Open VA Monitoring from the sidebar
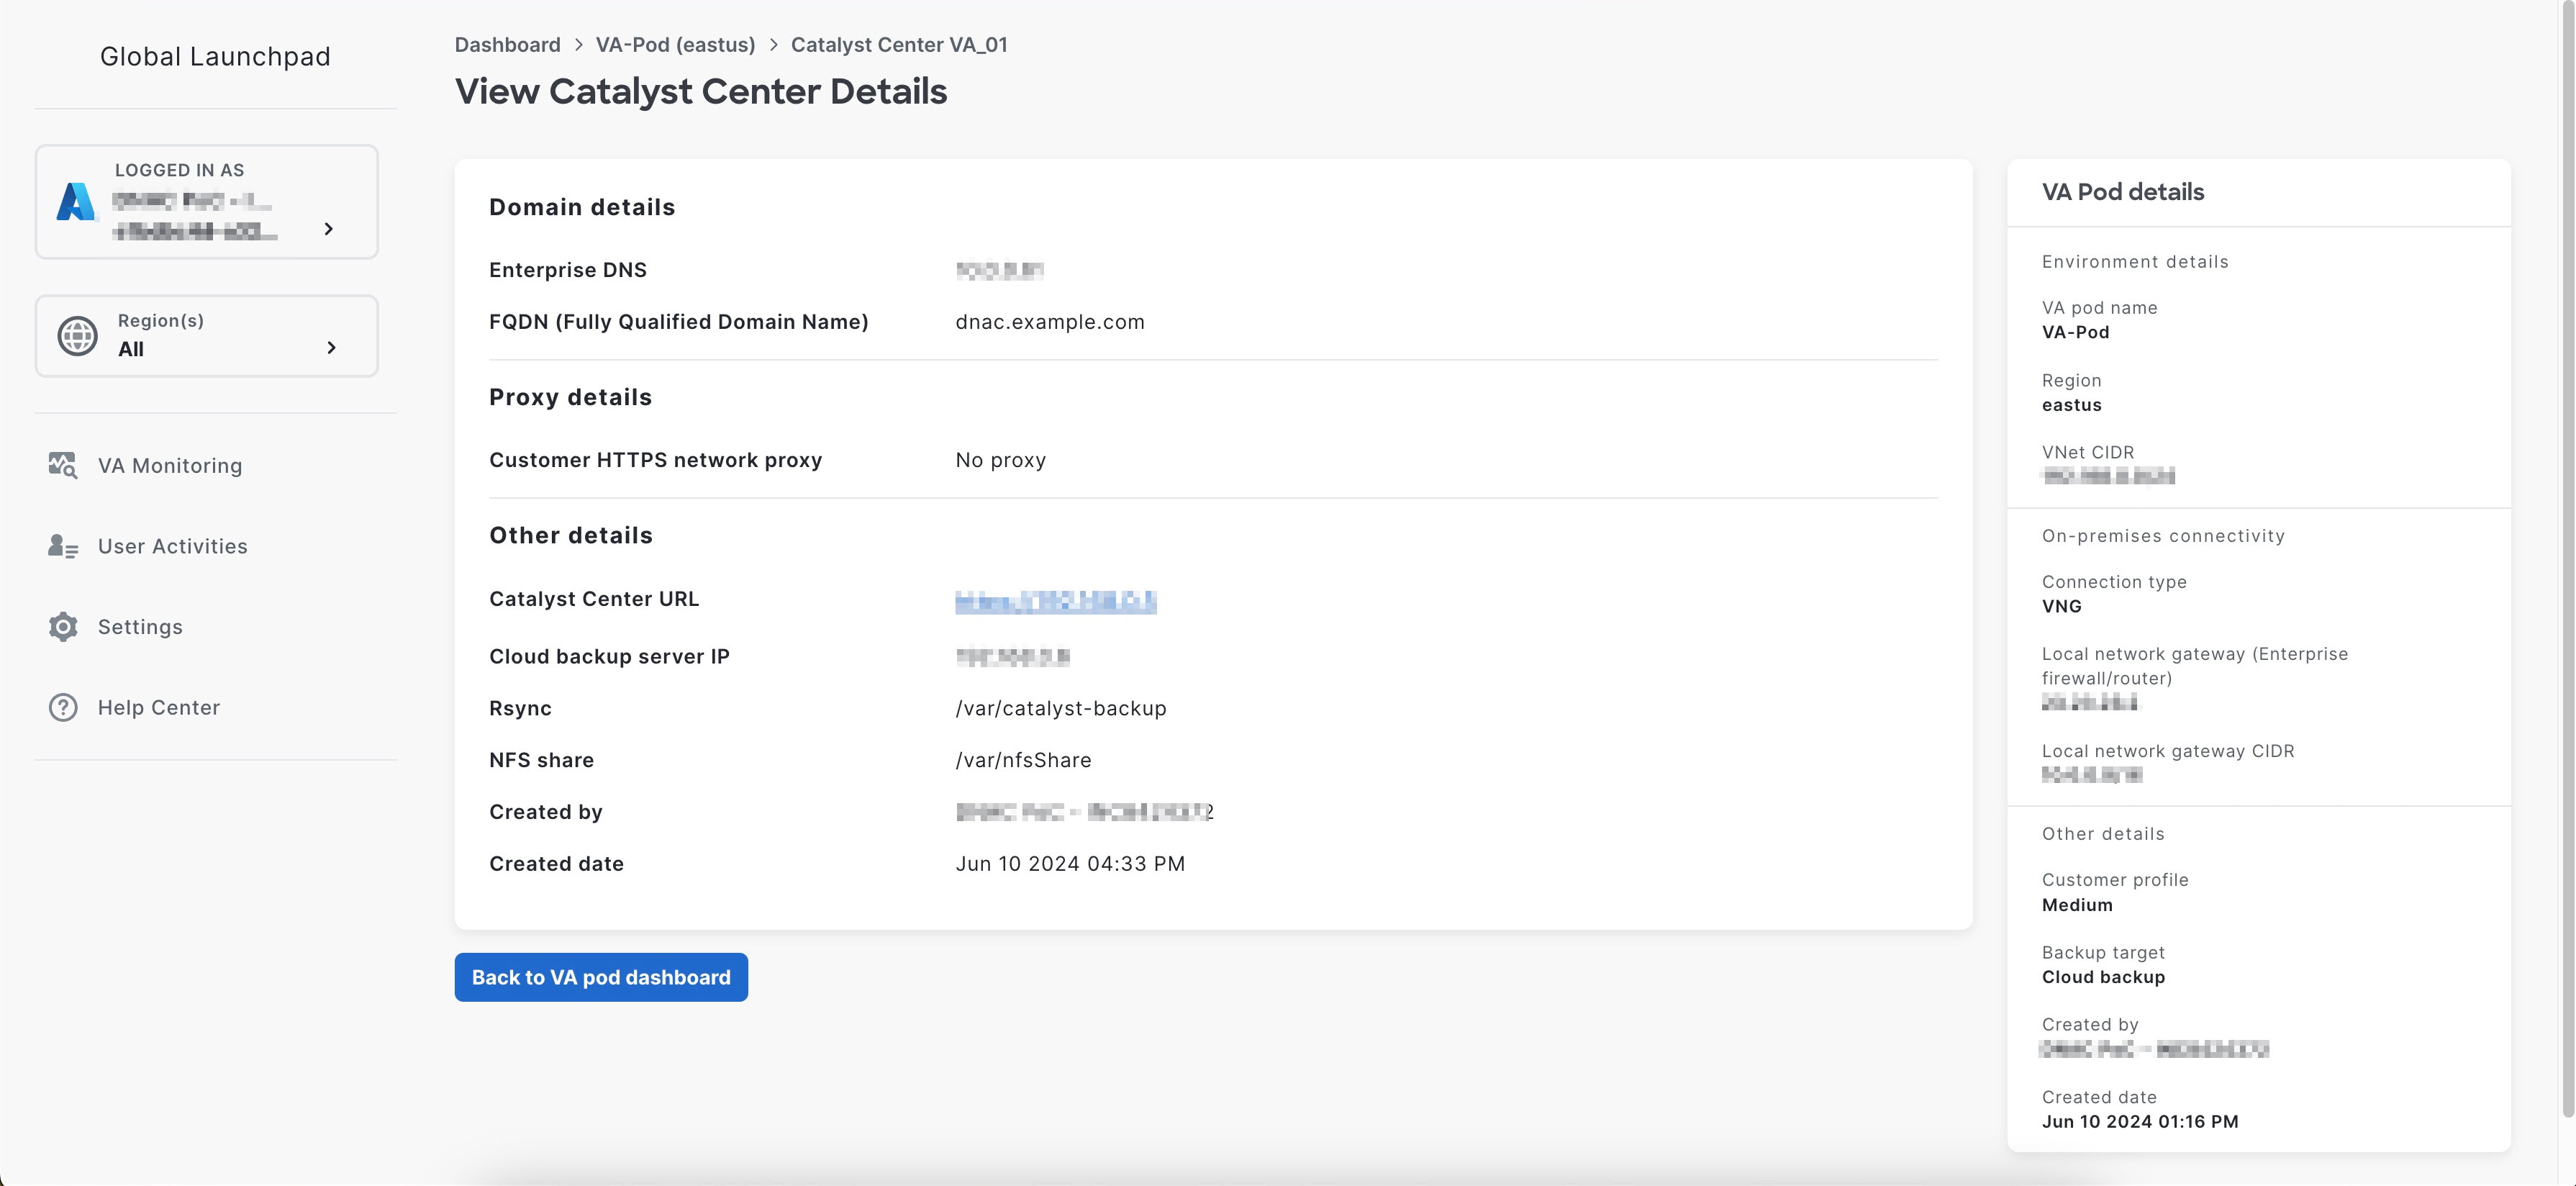Viewport: 2576px width, 1186px height. 170,466
